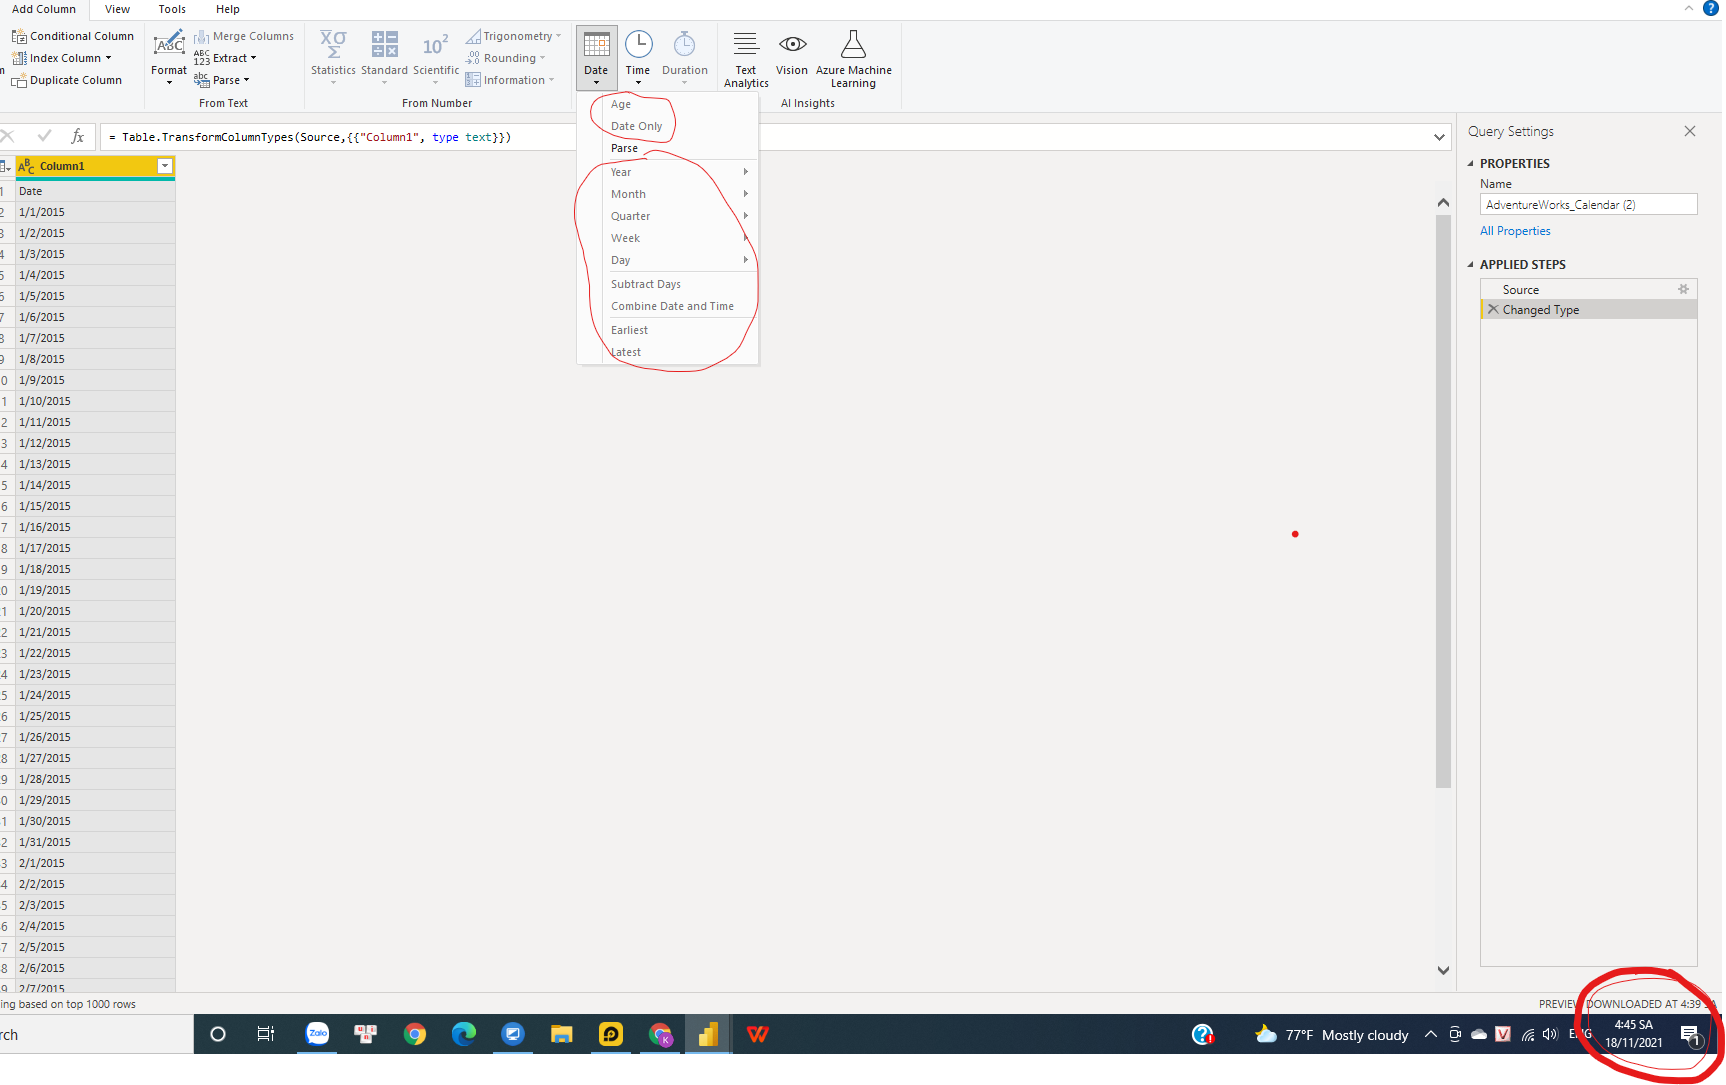Viewport: 1726px width, 1085px height.
Task: Open the Zalo taskbar app
Action: click(x=317, y=1034)
